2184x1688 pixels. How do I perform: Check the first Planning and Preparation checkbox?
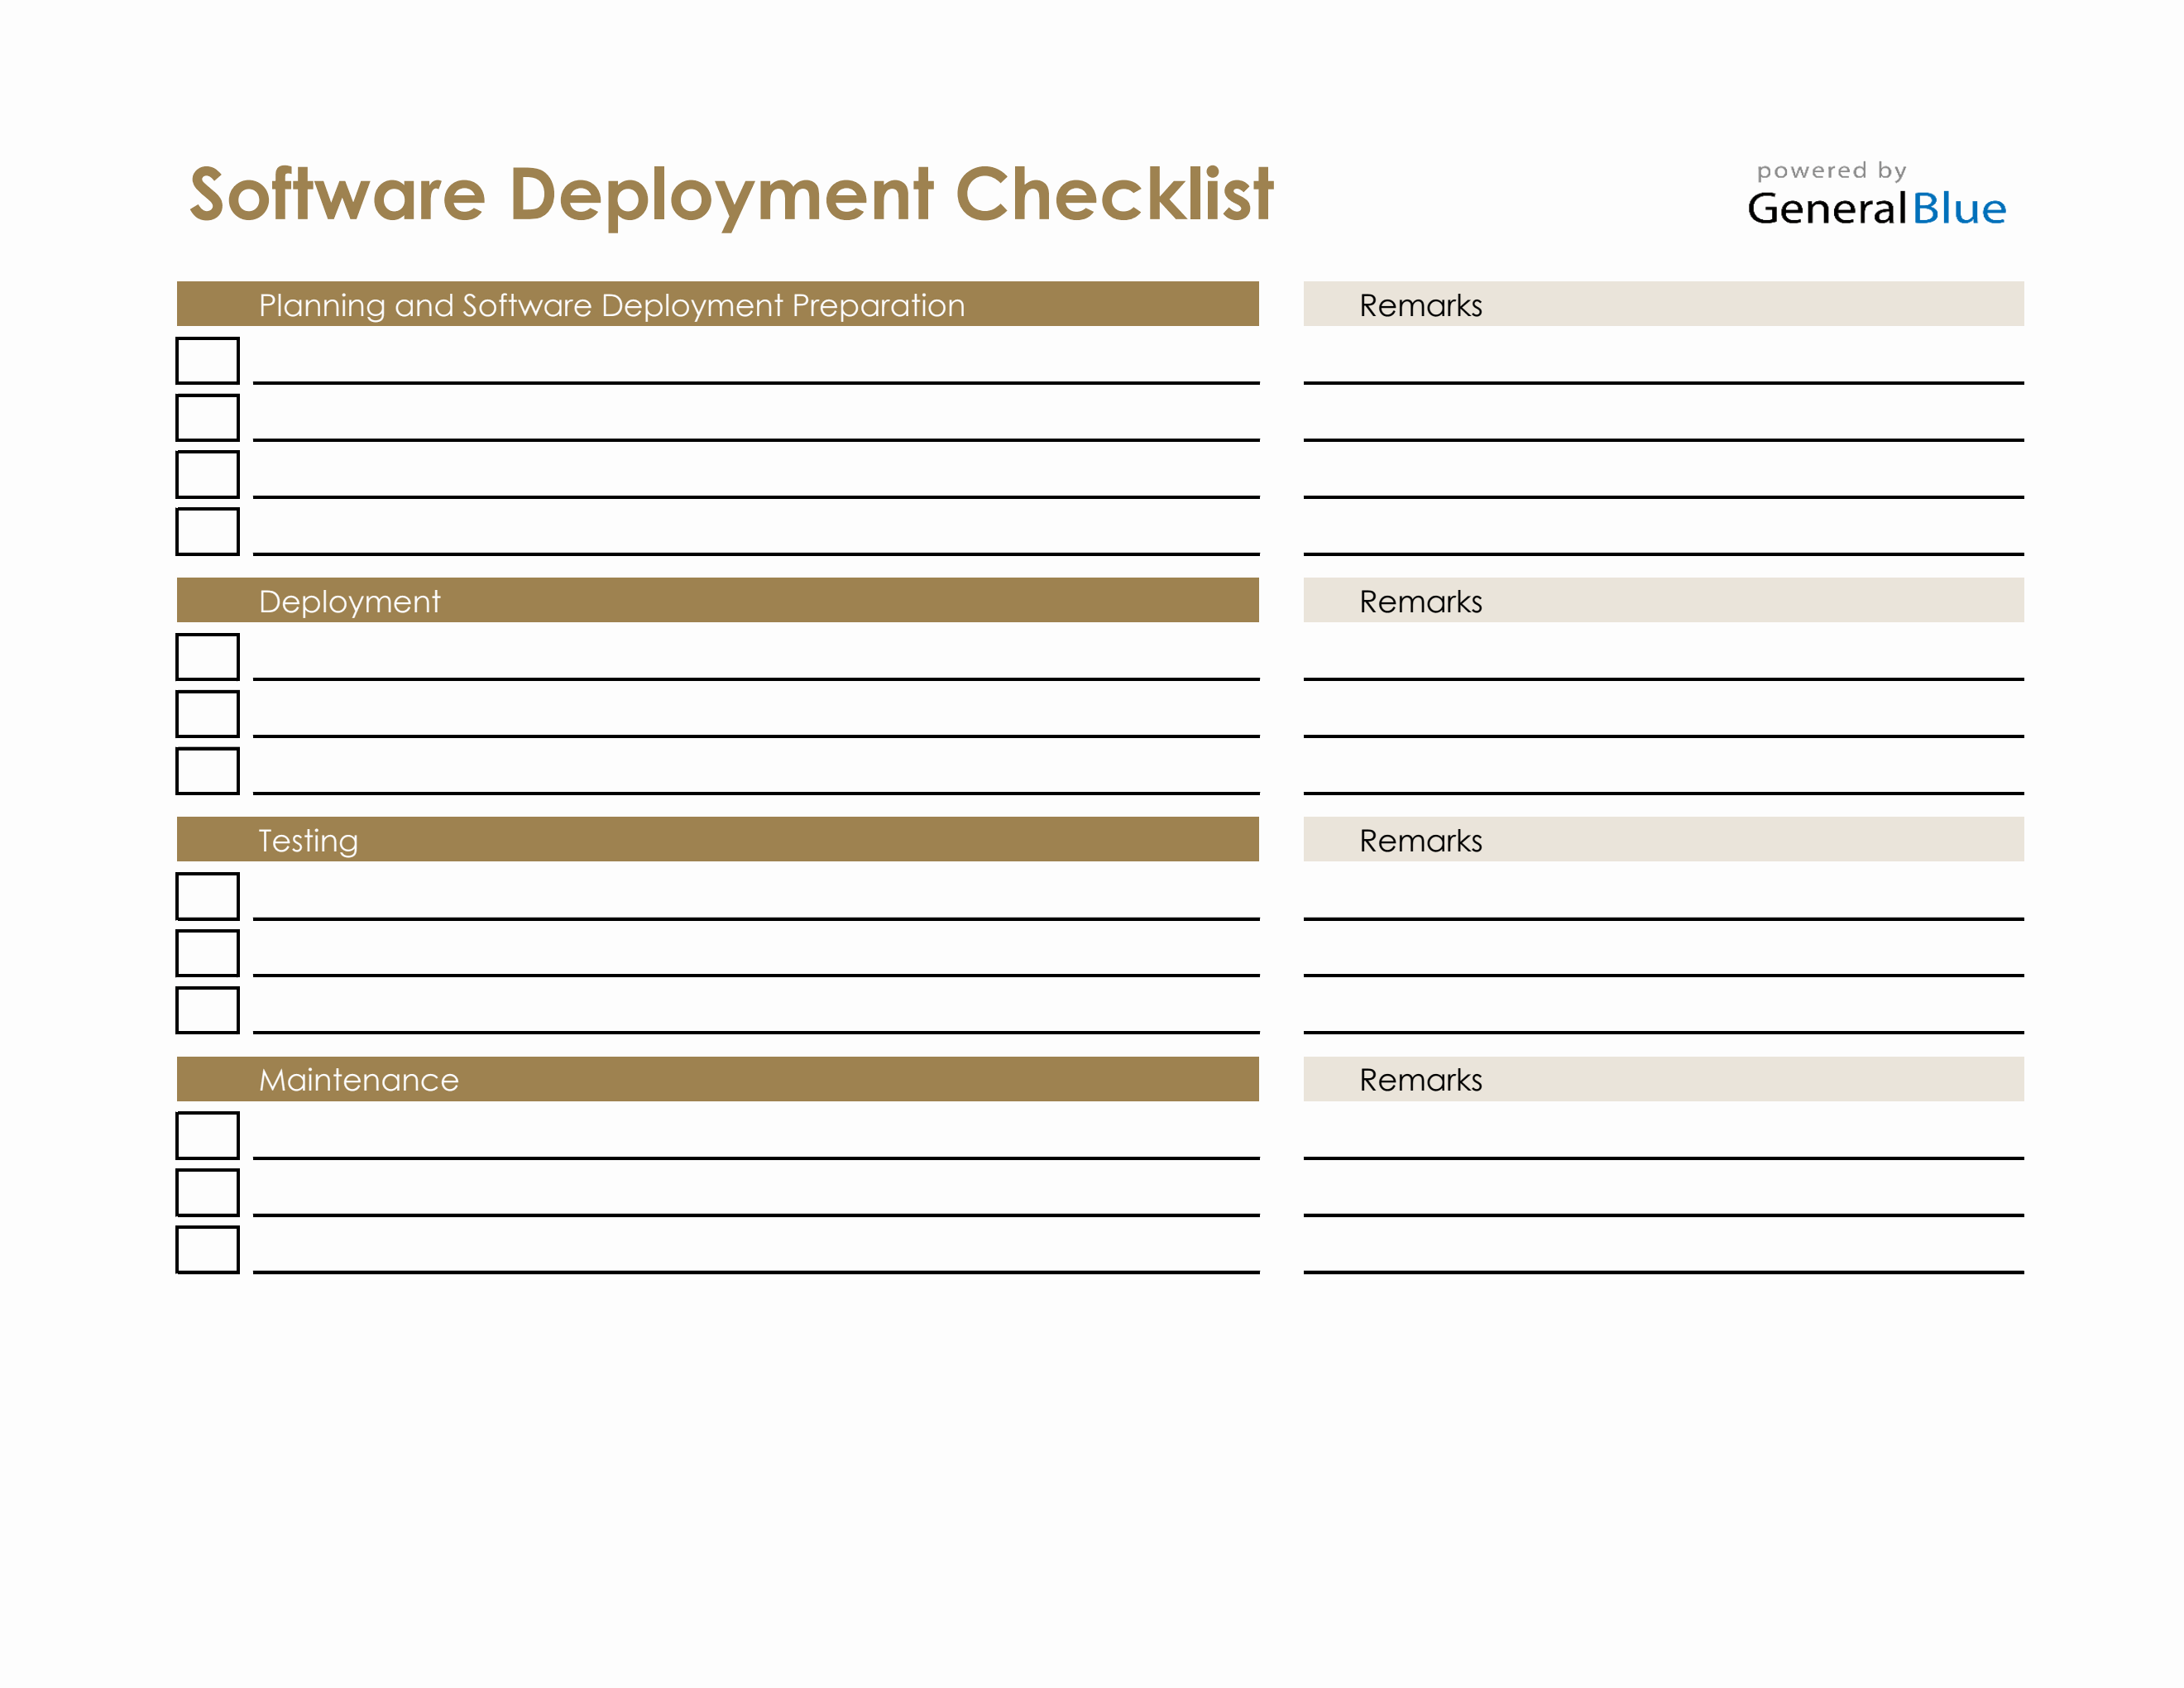pyautogui.click(x=207, y=362)
